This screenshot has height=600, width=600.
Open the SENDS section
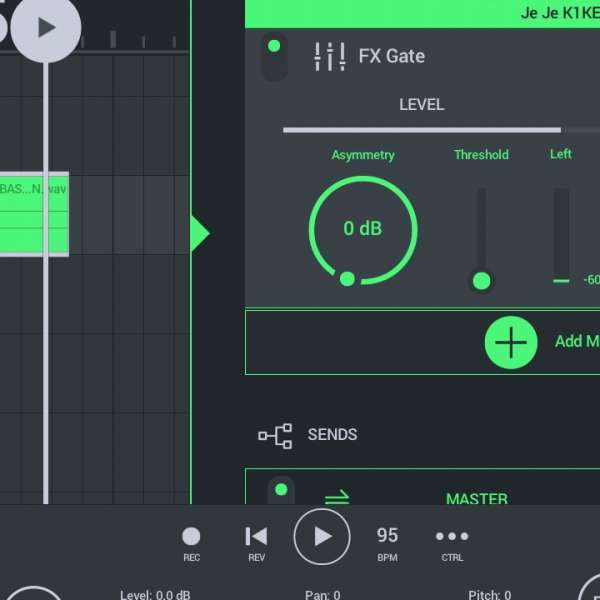coord(332,435)
